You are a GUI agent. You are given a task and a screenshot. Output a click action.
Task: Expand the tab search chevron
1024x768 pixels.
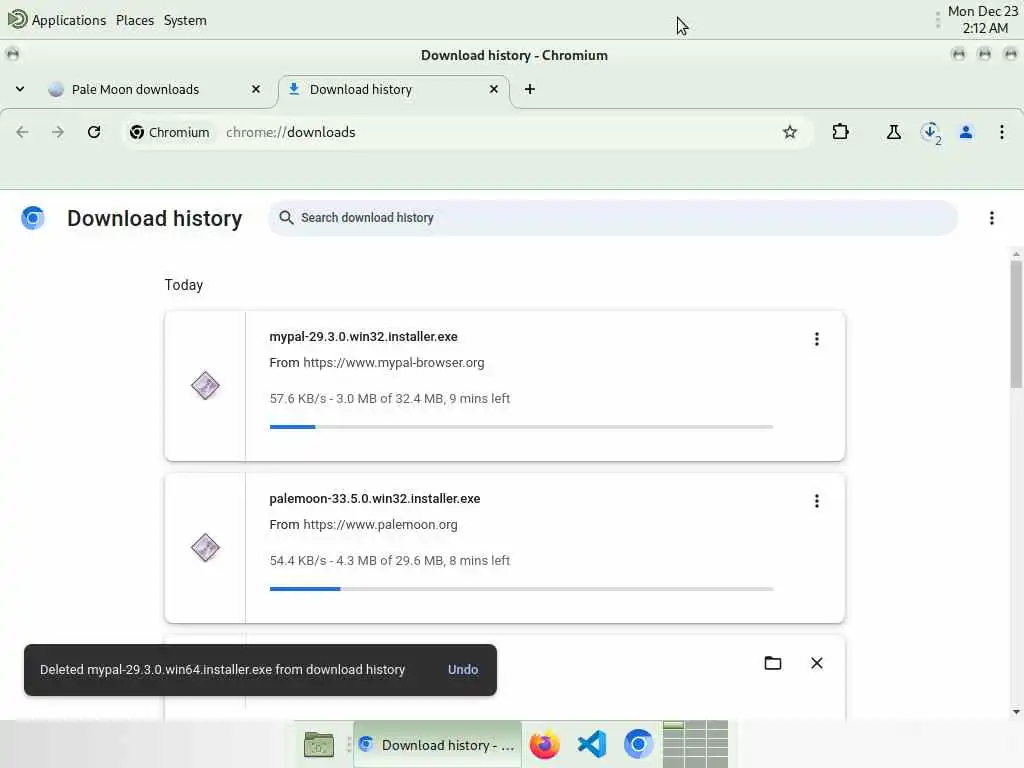(20, 89)
